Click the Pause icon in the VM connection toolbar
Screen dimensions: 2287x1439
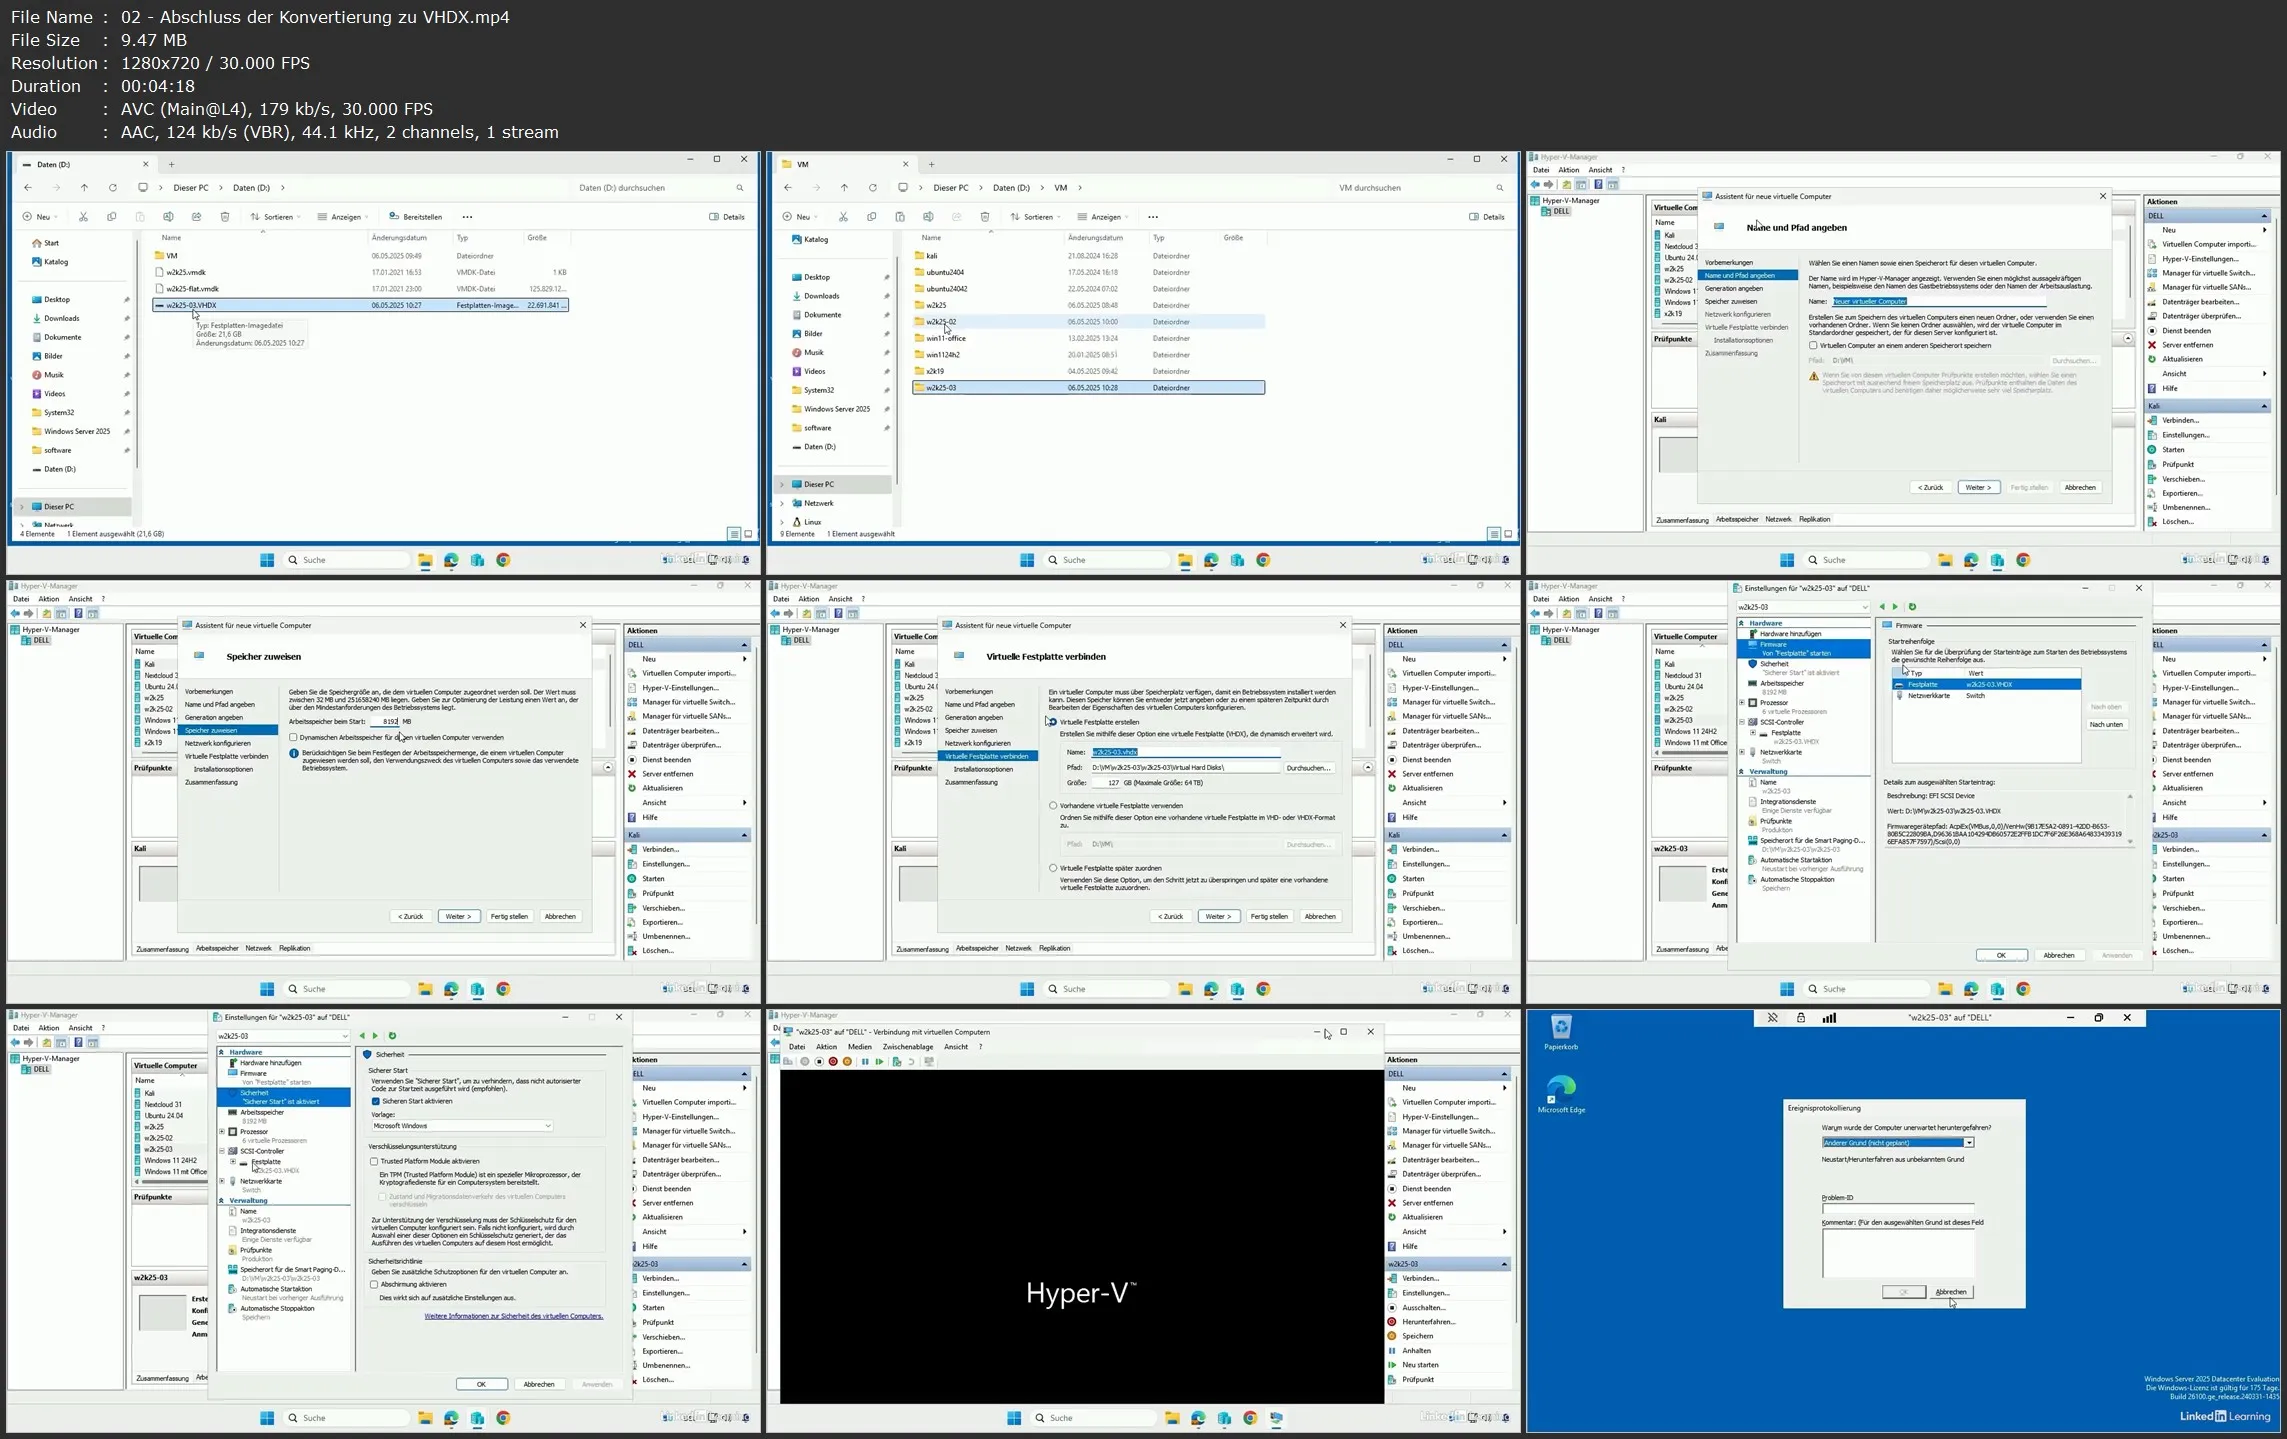[x=865, y=1062]
